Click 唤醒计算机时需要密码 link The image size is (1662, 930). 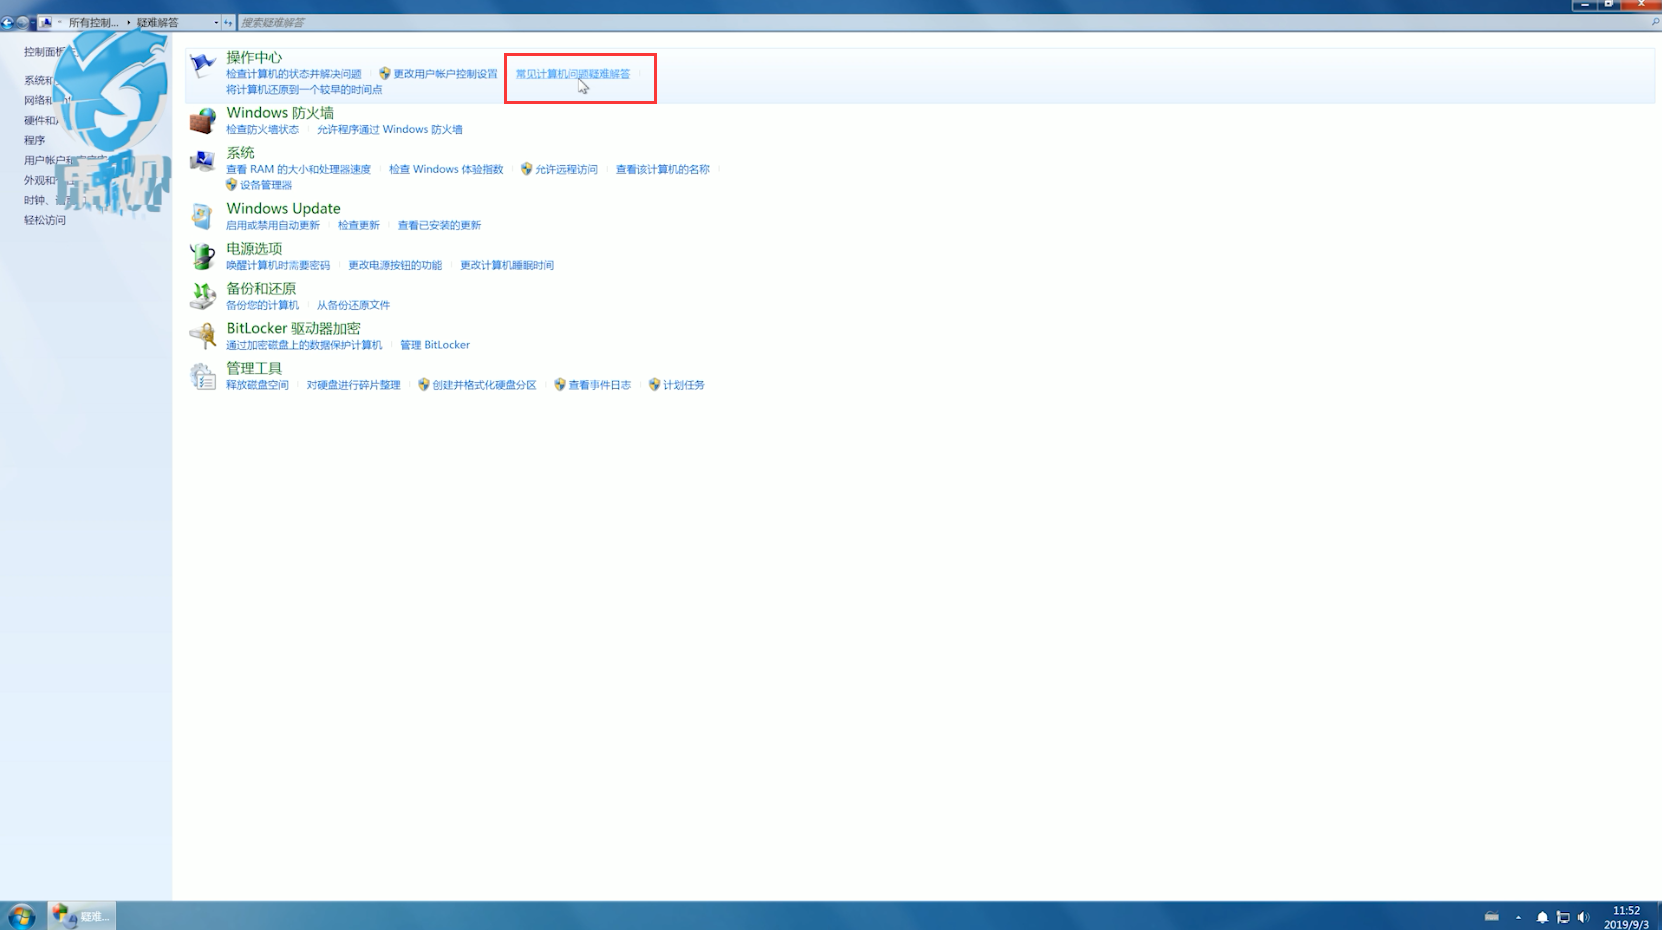278,266
